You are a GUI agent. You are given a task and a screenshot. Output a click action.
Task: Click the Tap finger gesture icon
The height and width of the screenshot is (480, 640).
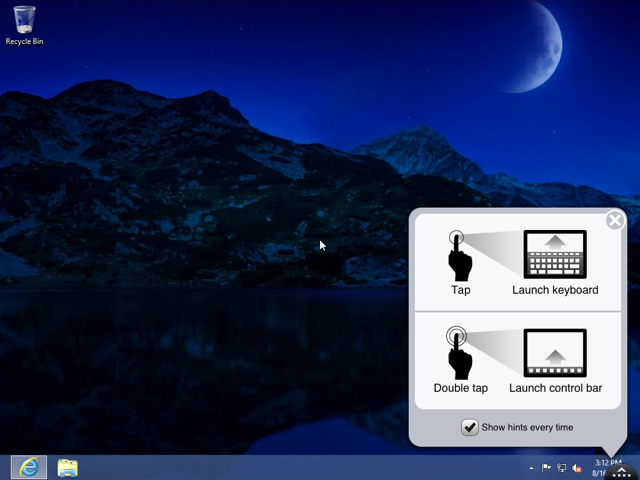click(460, 255)
